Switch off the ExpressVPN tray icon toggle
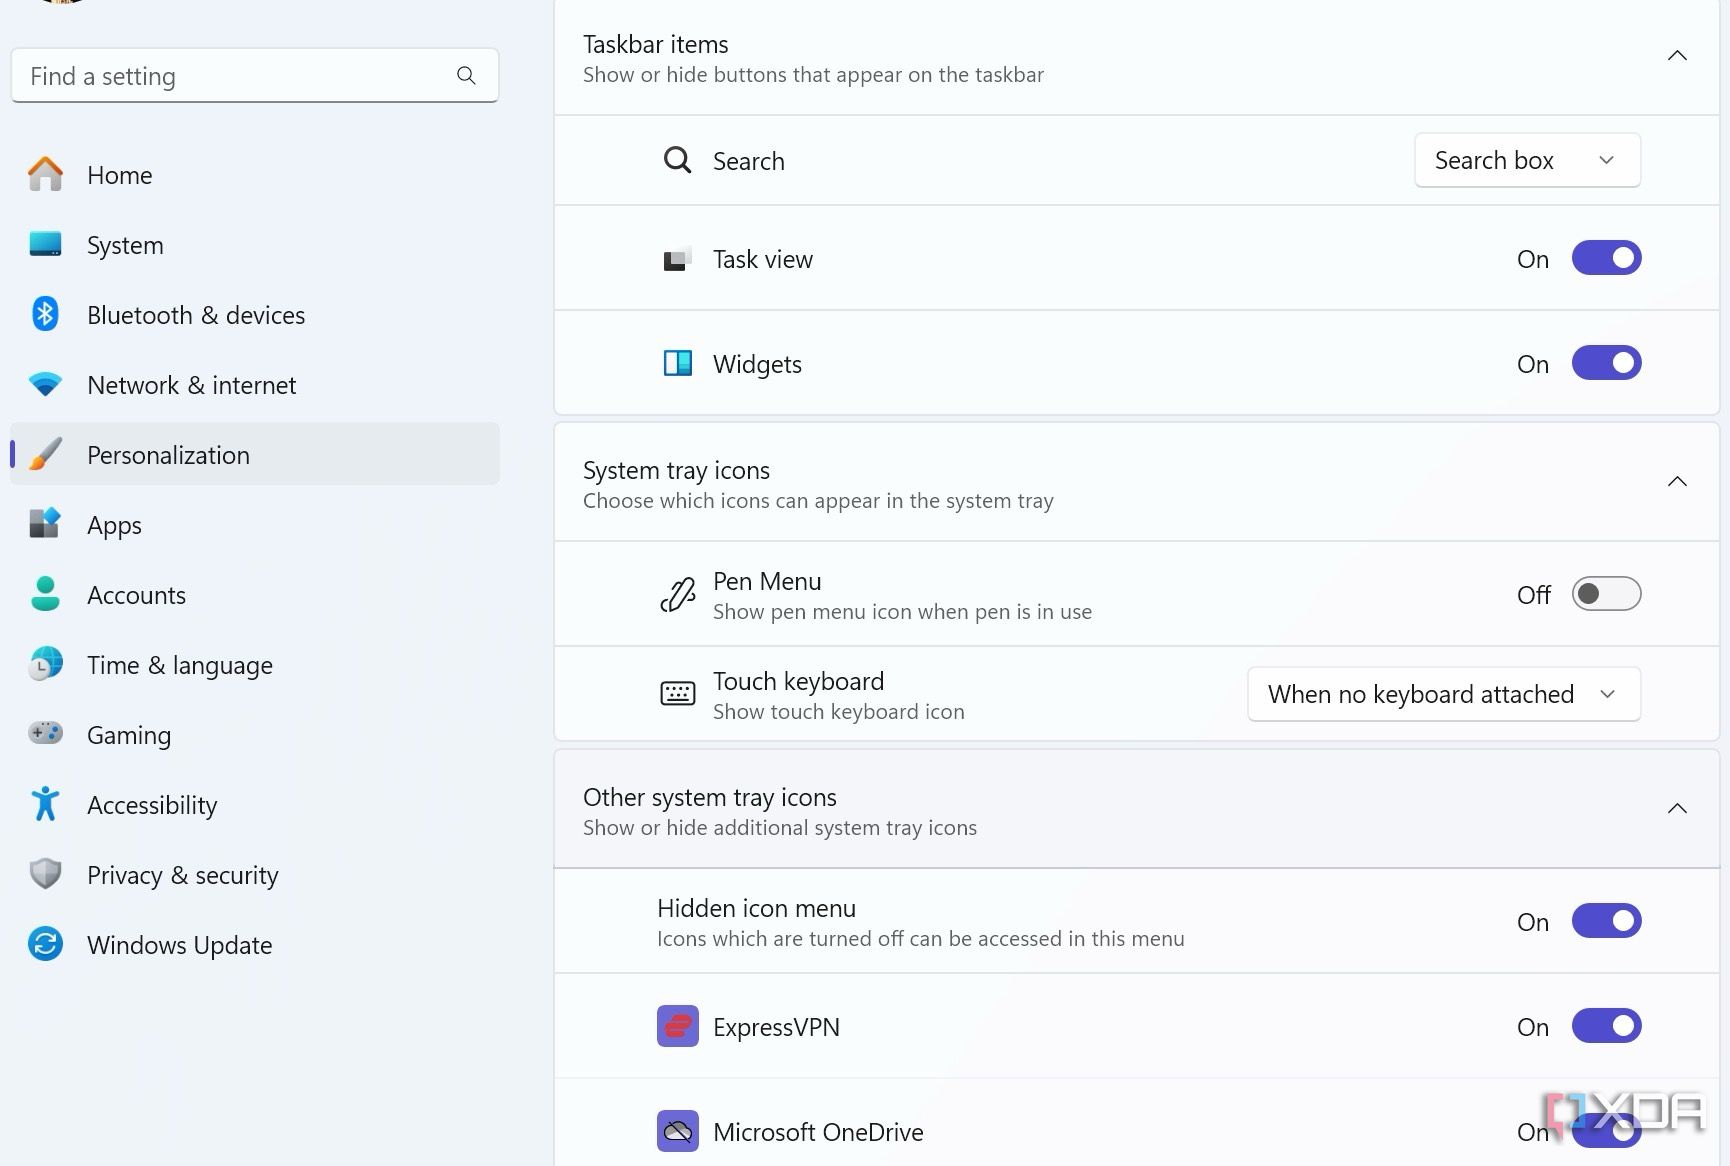Screen dimensions: 1730x1166 (x=1606, y=1026)
